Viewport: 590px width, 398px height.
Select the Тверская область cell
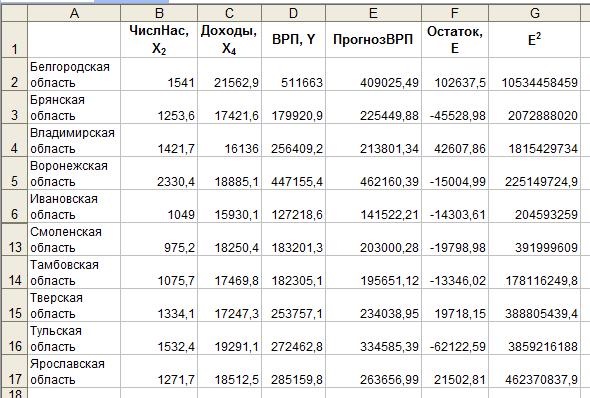pyautogui.click(x=74, y=305)
